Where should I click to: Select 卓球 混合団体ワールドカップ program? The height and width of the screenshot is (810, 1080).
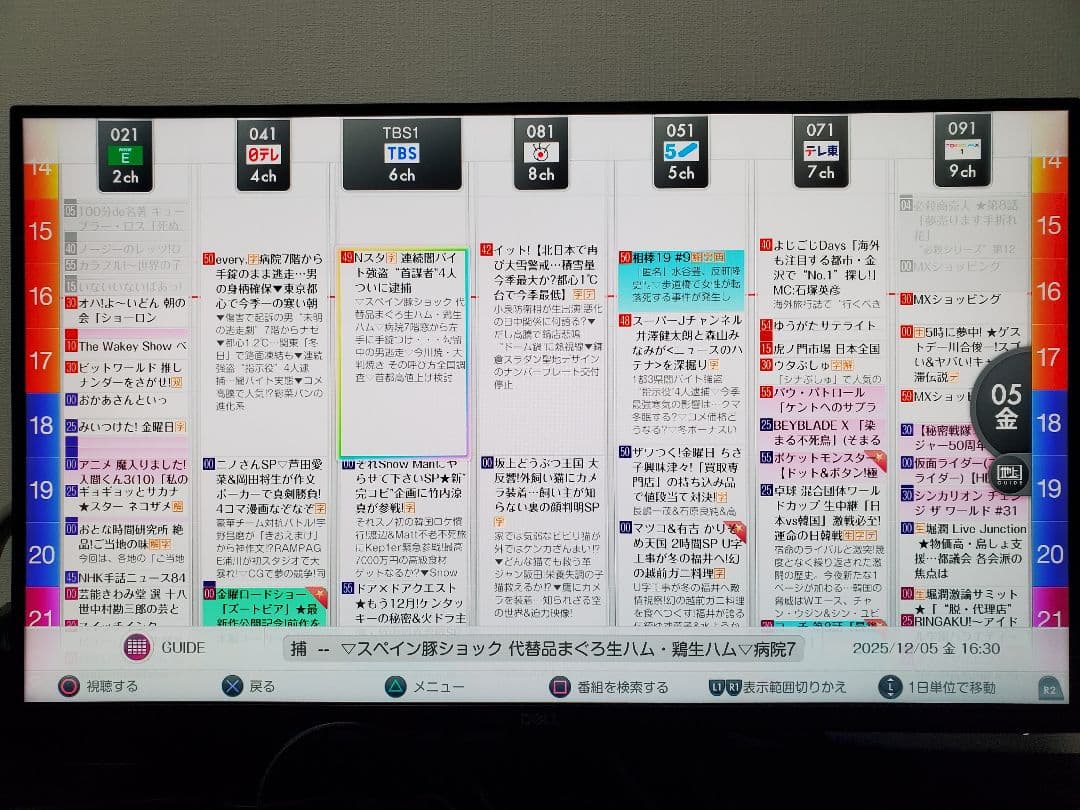click(x=820, y=551)
